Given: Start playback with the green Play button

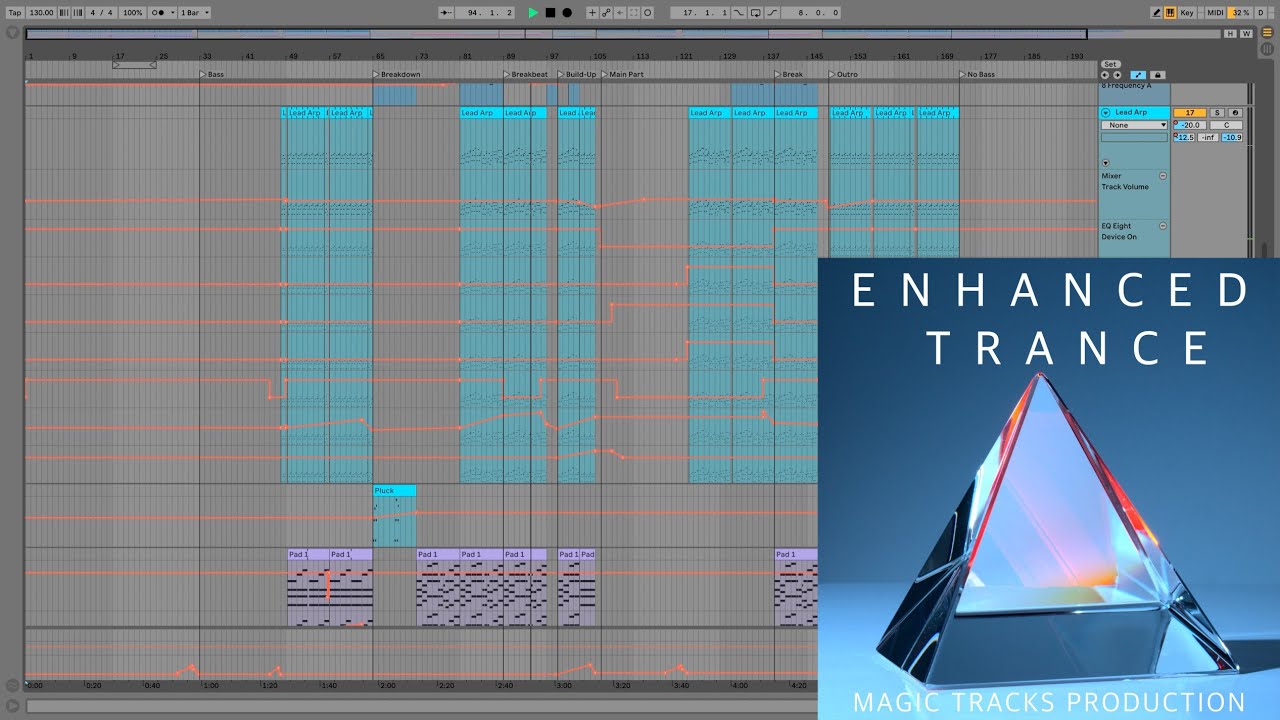Looking at the screenshot, I should coord(533,13).
